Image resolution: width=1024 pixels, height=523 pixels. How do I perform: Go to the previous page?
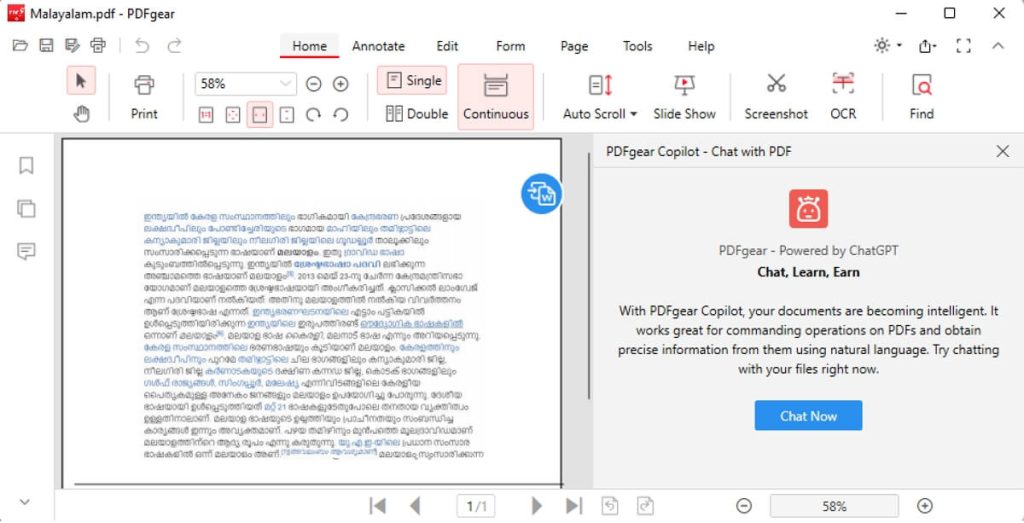click(414, 506)
